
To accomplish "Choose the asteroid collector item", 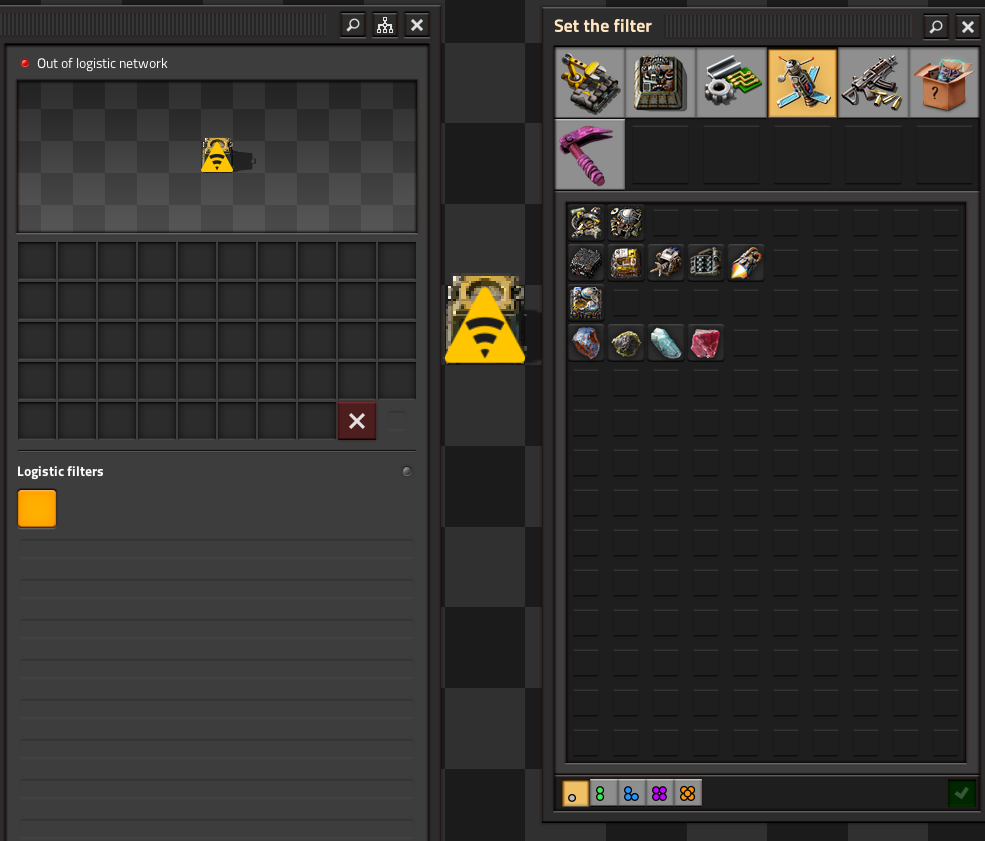I will click(666, 263).
